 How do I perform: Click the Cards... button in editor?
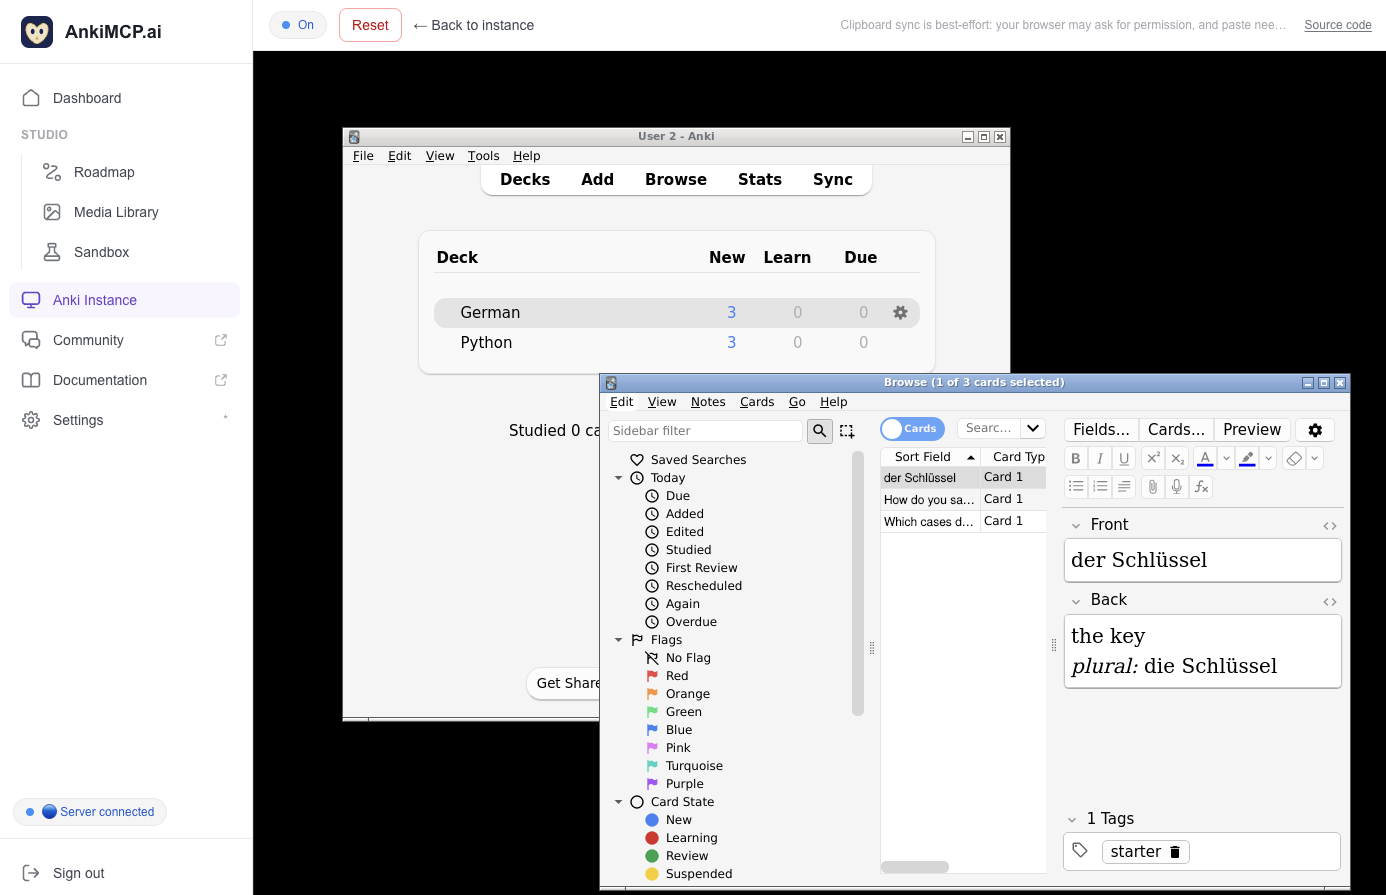pyautogui.click(x=1176, y=430)
